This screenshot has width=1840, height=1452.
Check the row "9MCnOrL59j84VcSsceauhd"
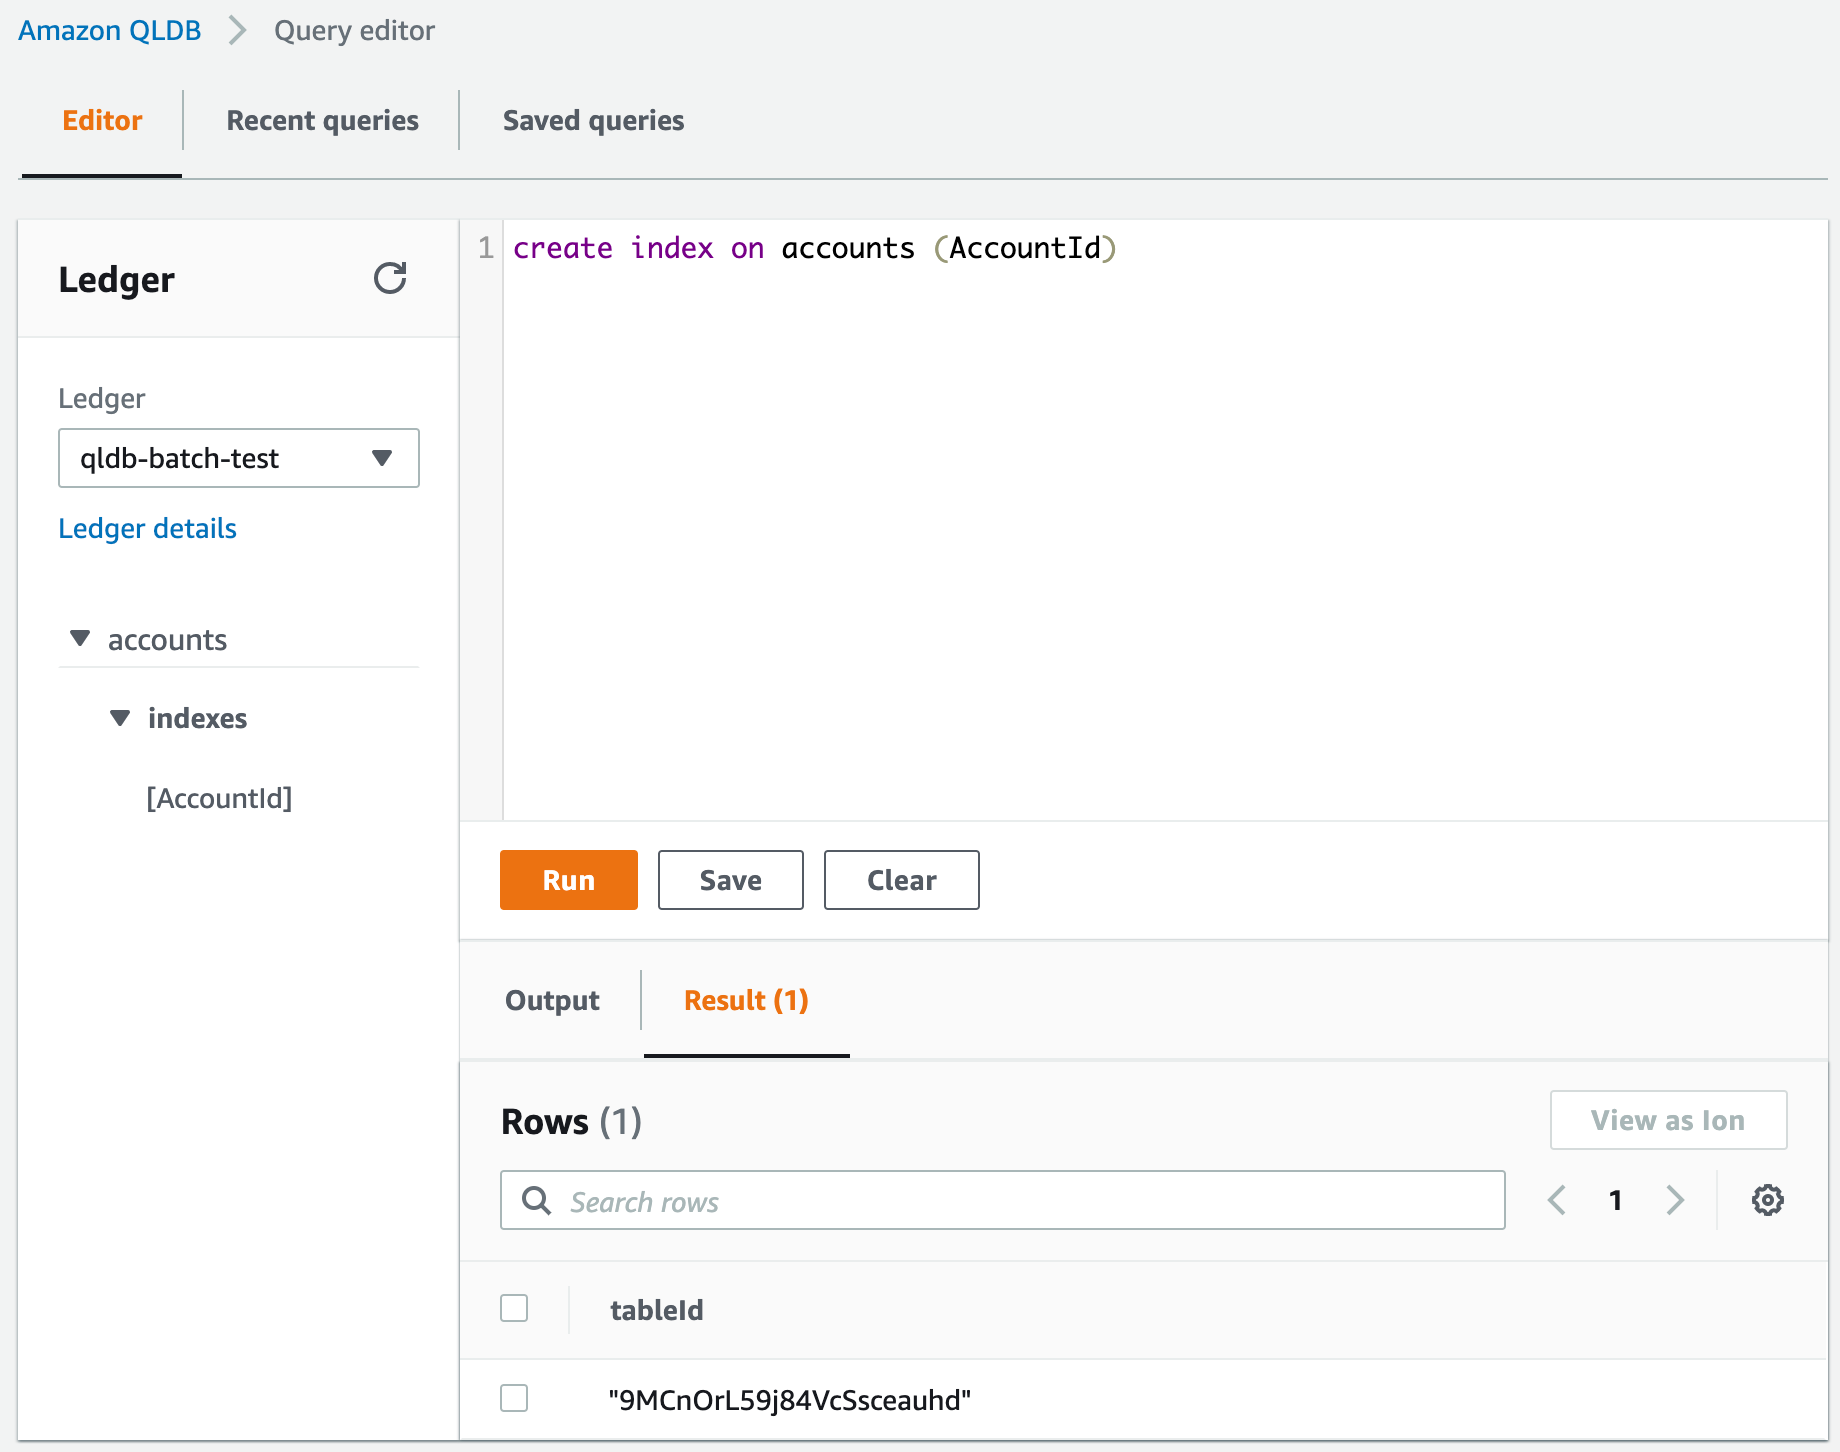point(514,1398)
